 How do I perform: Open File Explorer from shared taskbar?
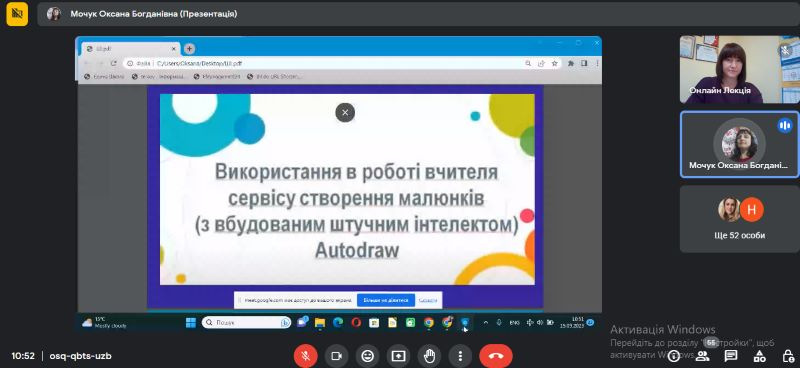(x=320, y=323)
